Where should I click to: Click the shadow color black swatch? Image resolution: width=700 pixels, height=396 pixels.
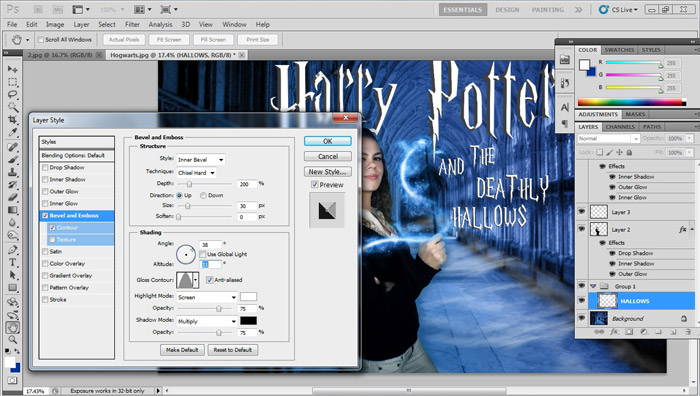pyautogui.click(x=249, y=321)
